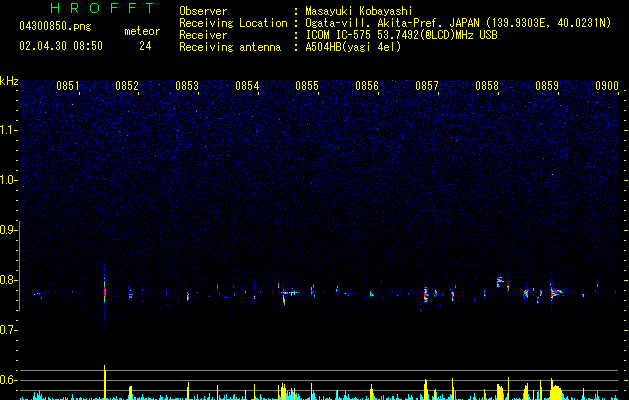Click the 0859 time marker
629x400 pixels.
click(547, 86)
